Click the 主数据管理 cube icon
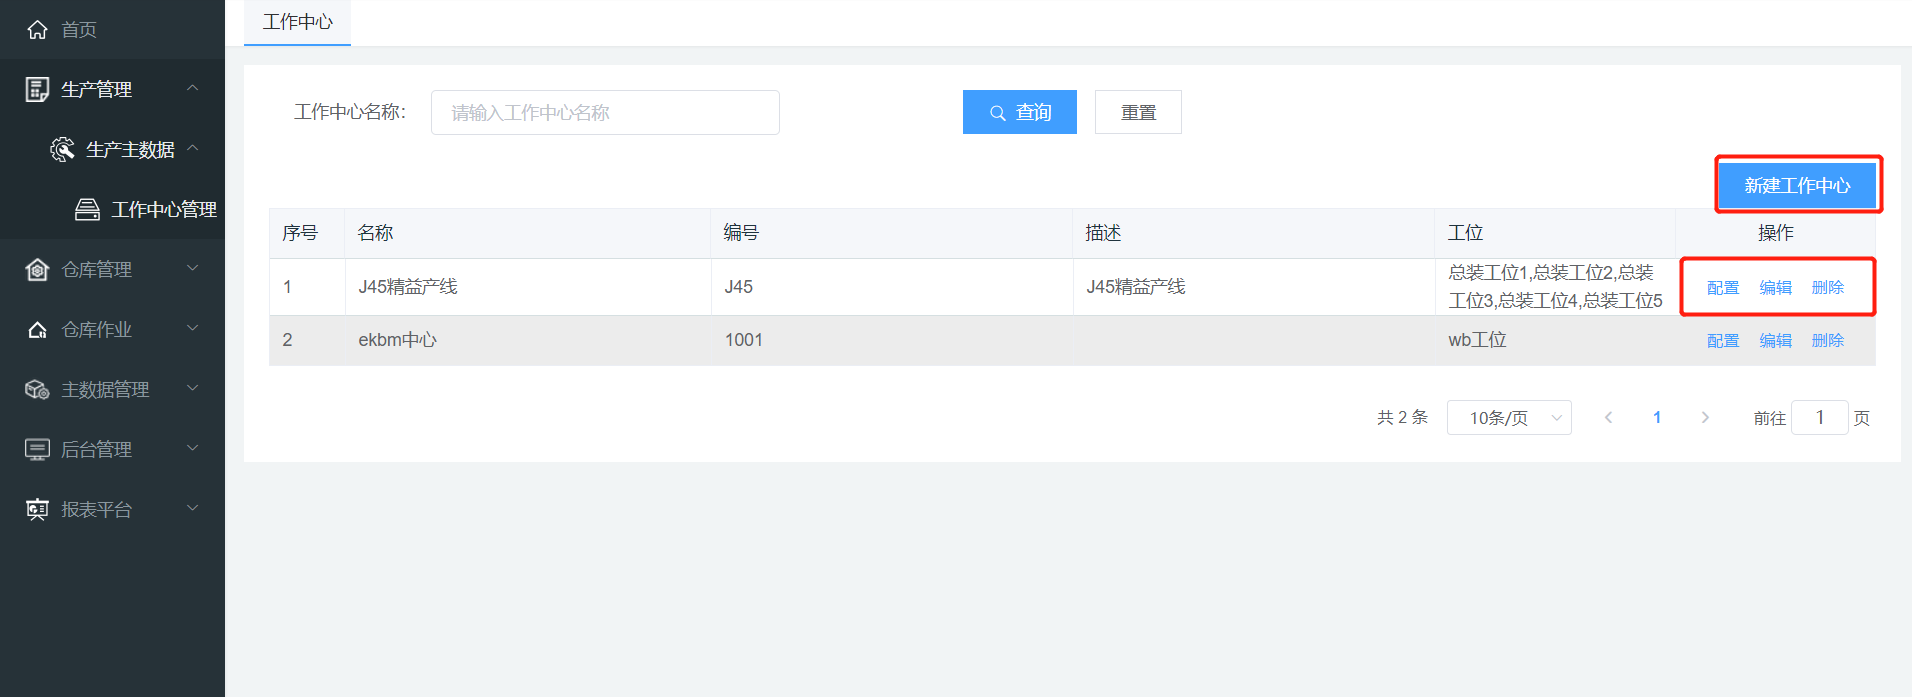This screenshot has width=1912, height=697. 37,390
